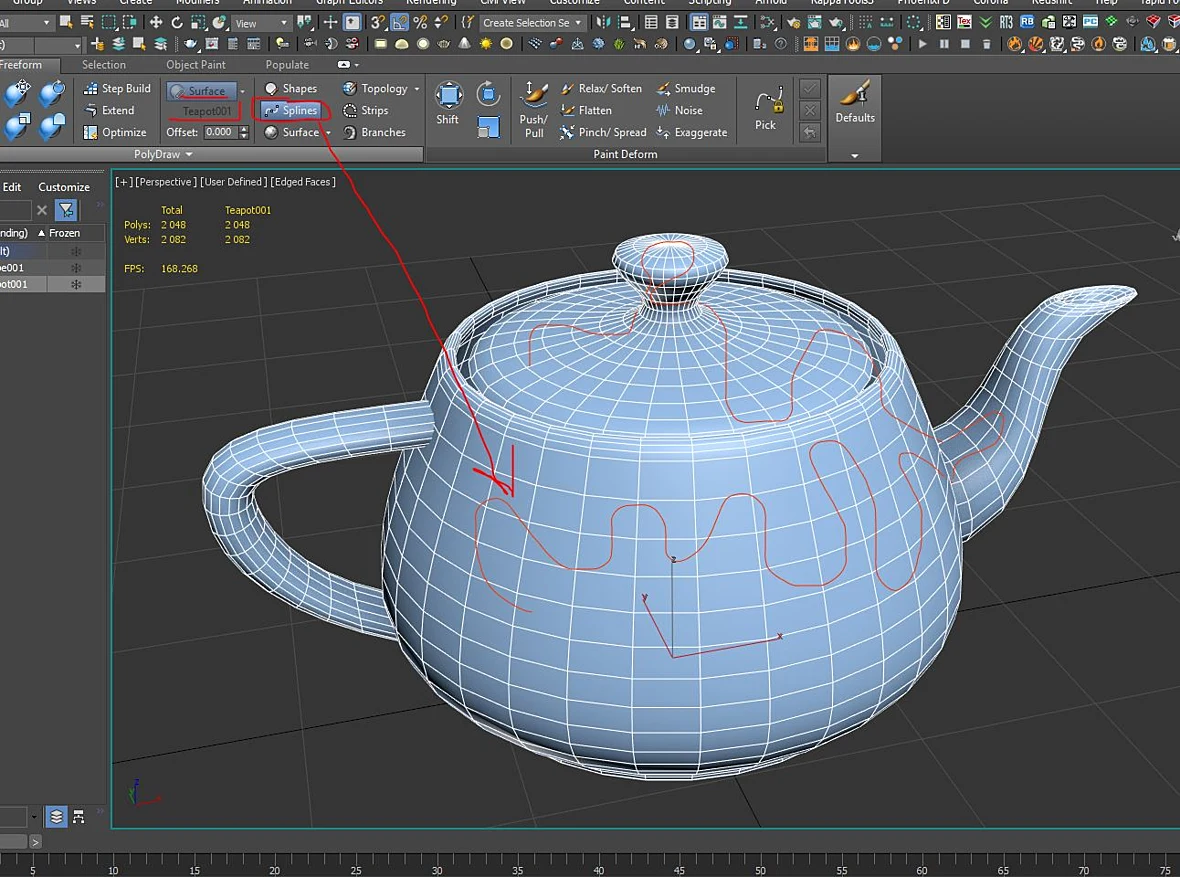Toggle the Select and Manipulate button

pyautogui.click(x=331, y=22)
